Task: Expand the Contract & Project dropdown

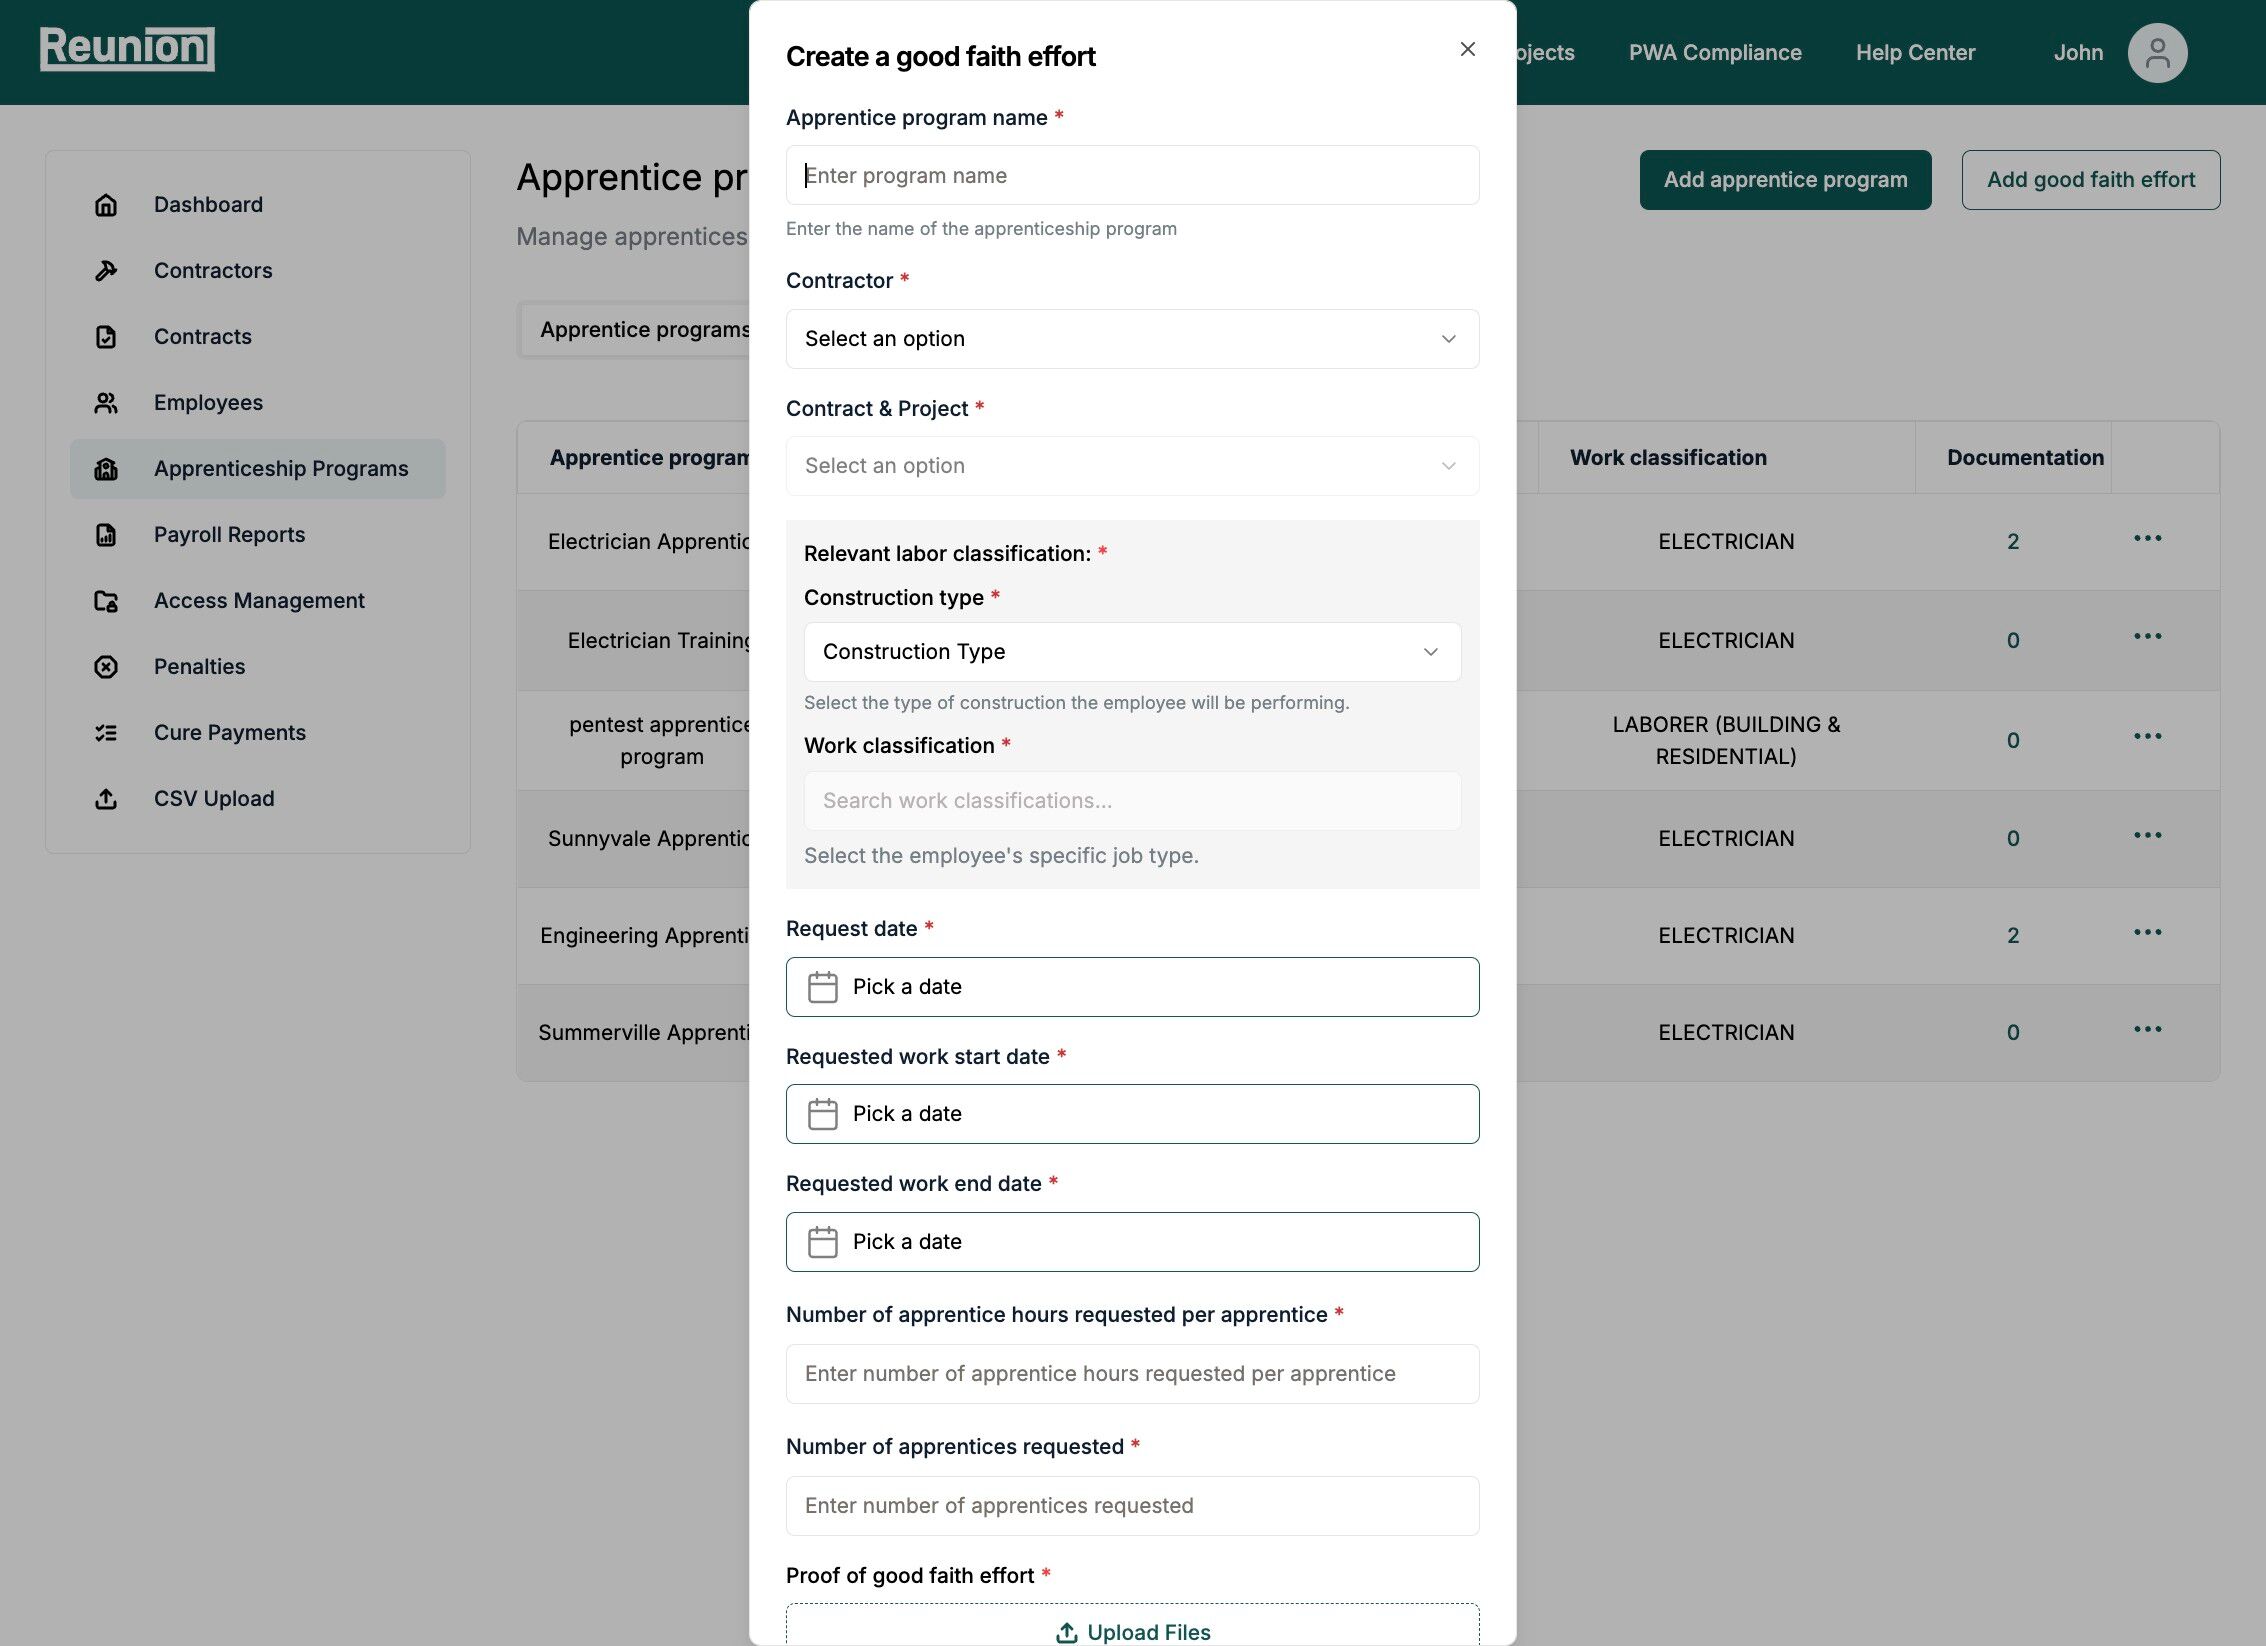Action: point(1132,466)
